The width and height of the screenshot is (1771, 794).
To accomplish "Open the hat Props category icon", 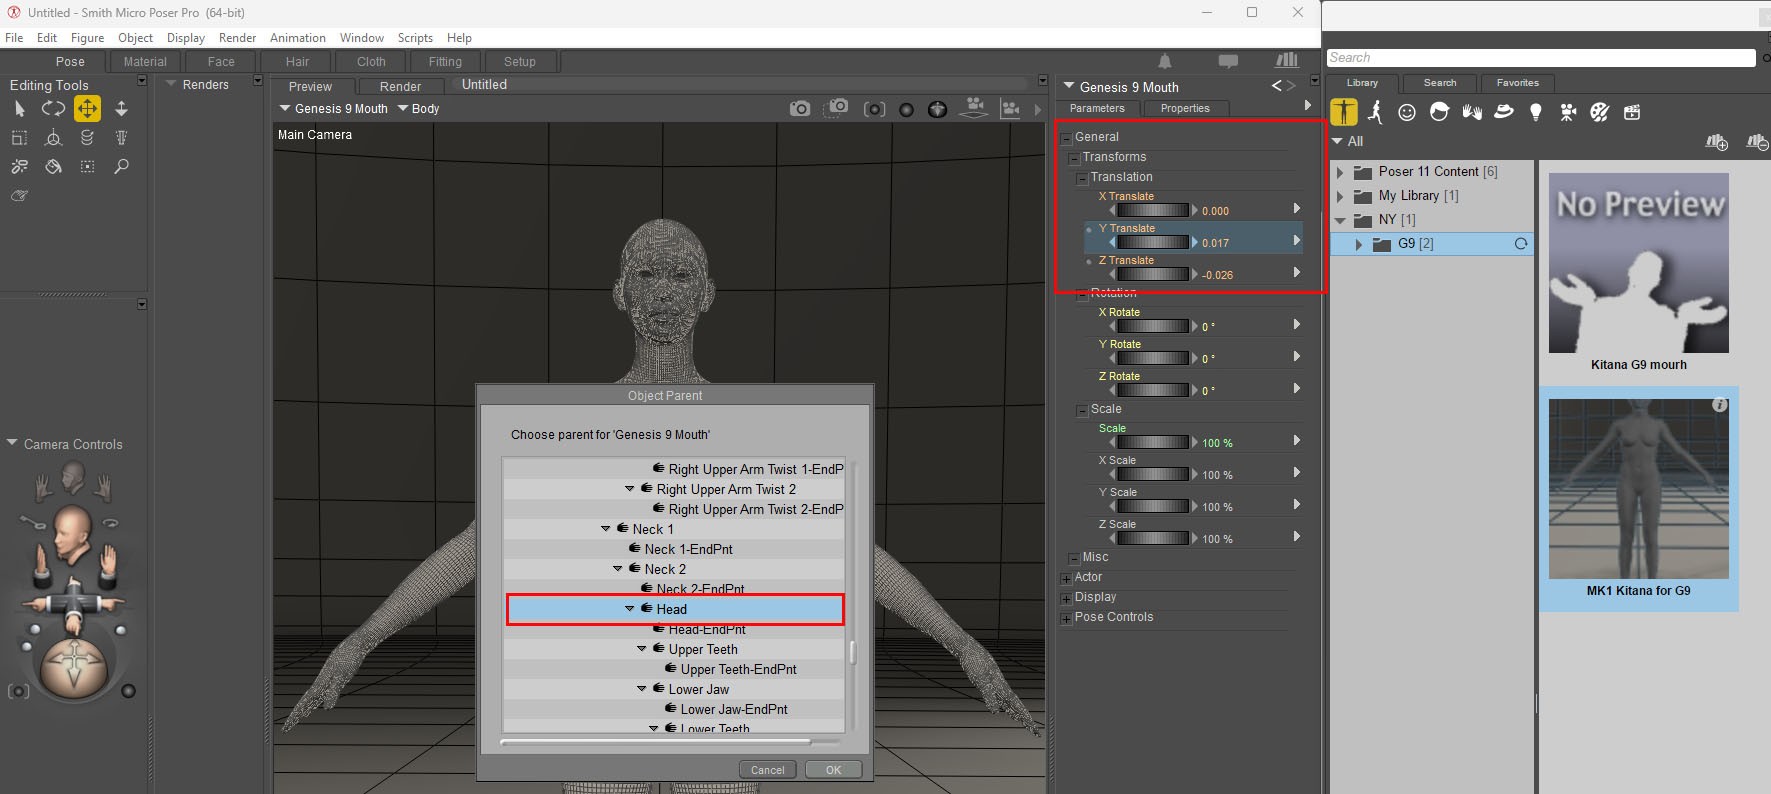I will click(x=1504, y=112).
